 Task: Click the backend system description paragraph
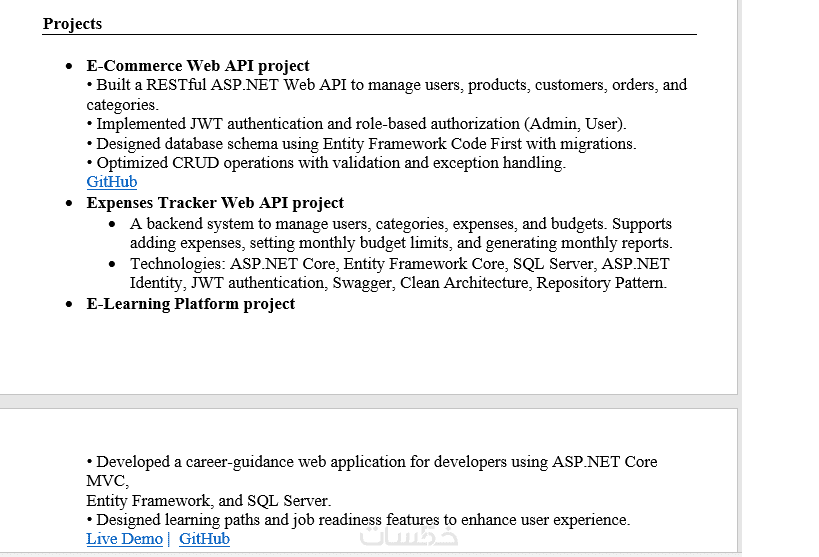pyautogui.click(x=400, y=233)
